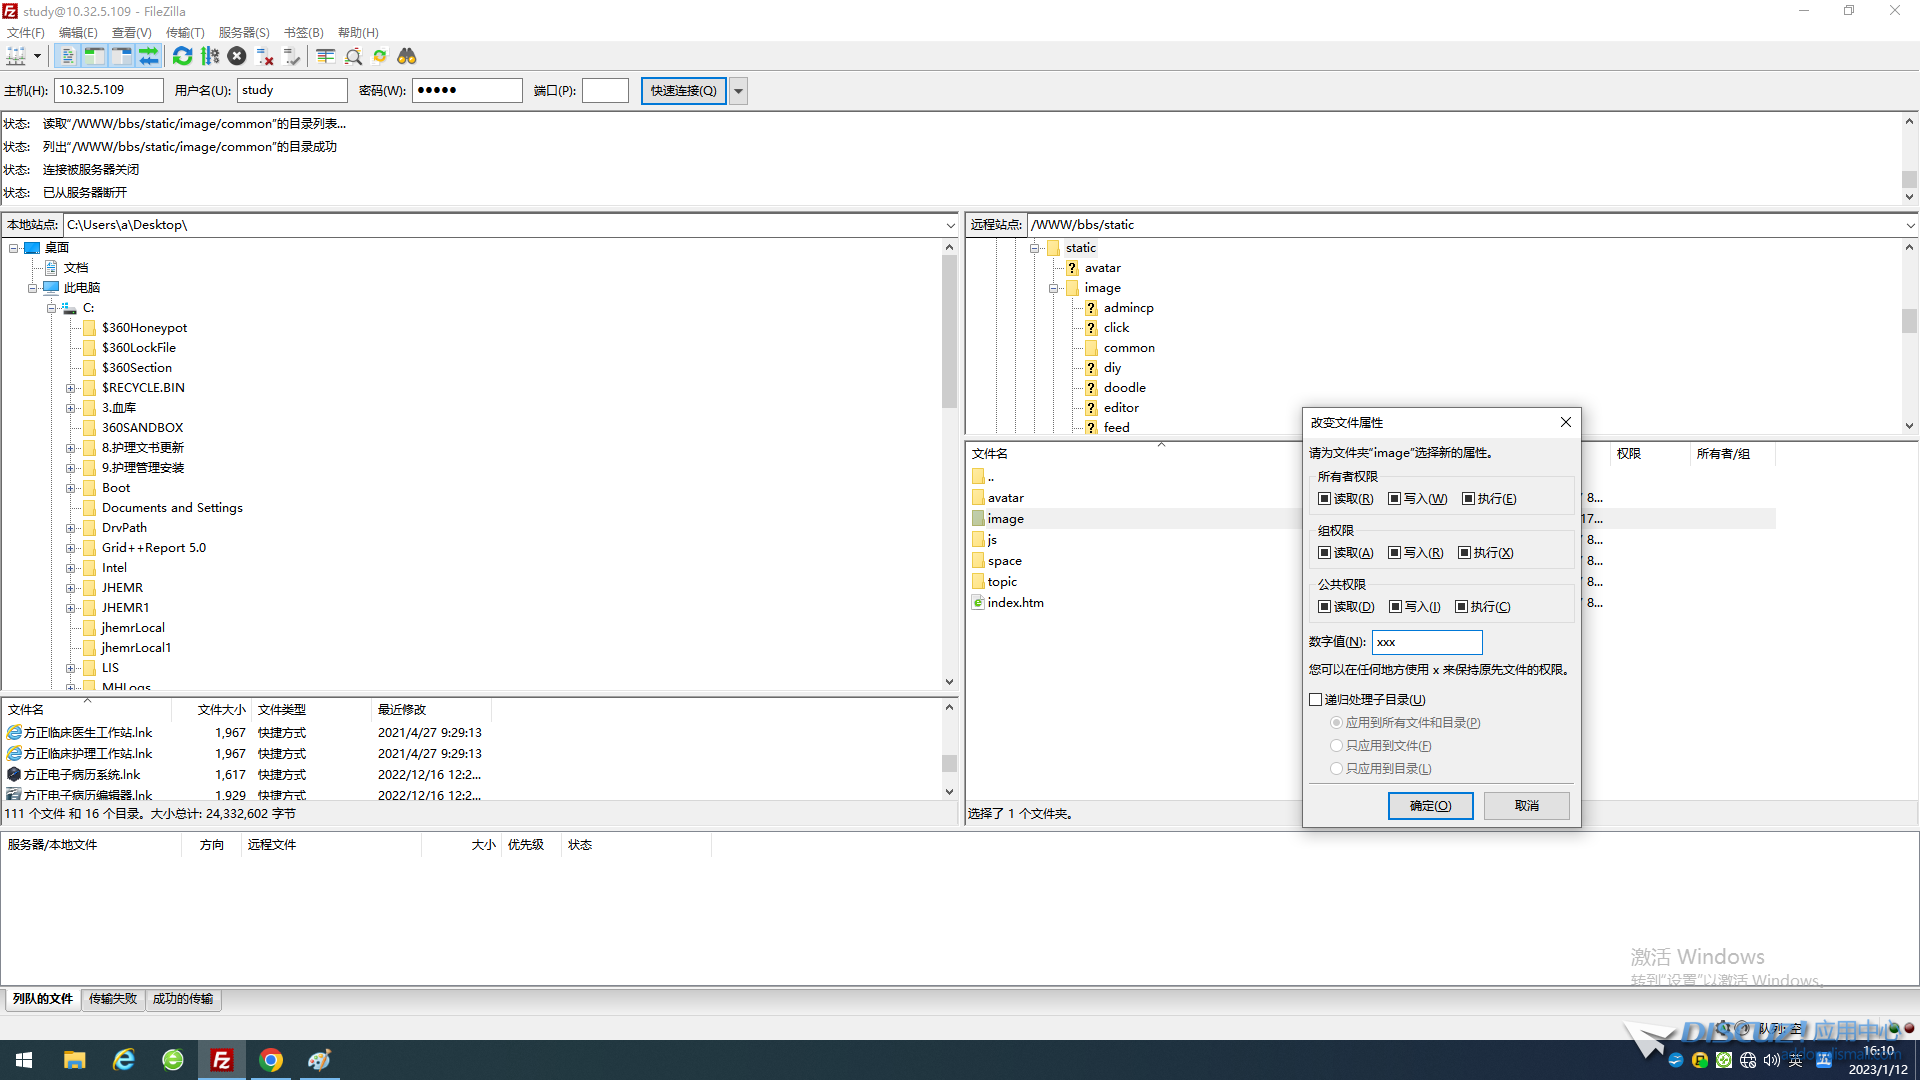Open binoculars file search icon
1920x1080 pixels.
click(407, 57)
